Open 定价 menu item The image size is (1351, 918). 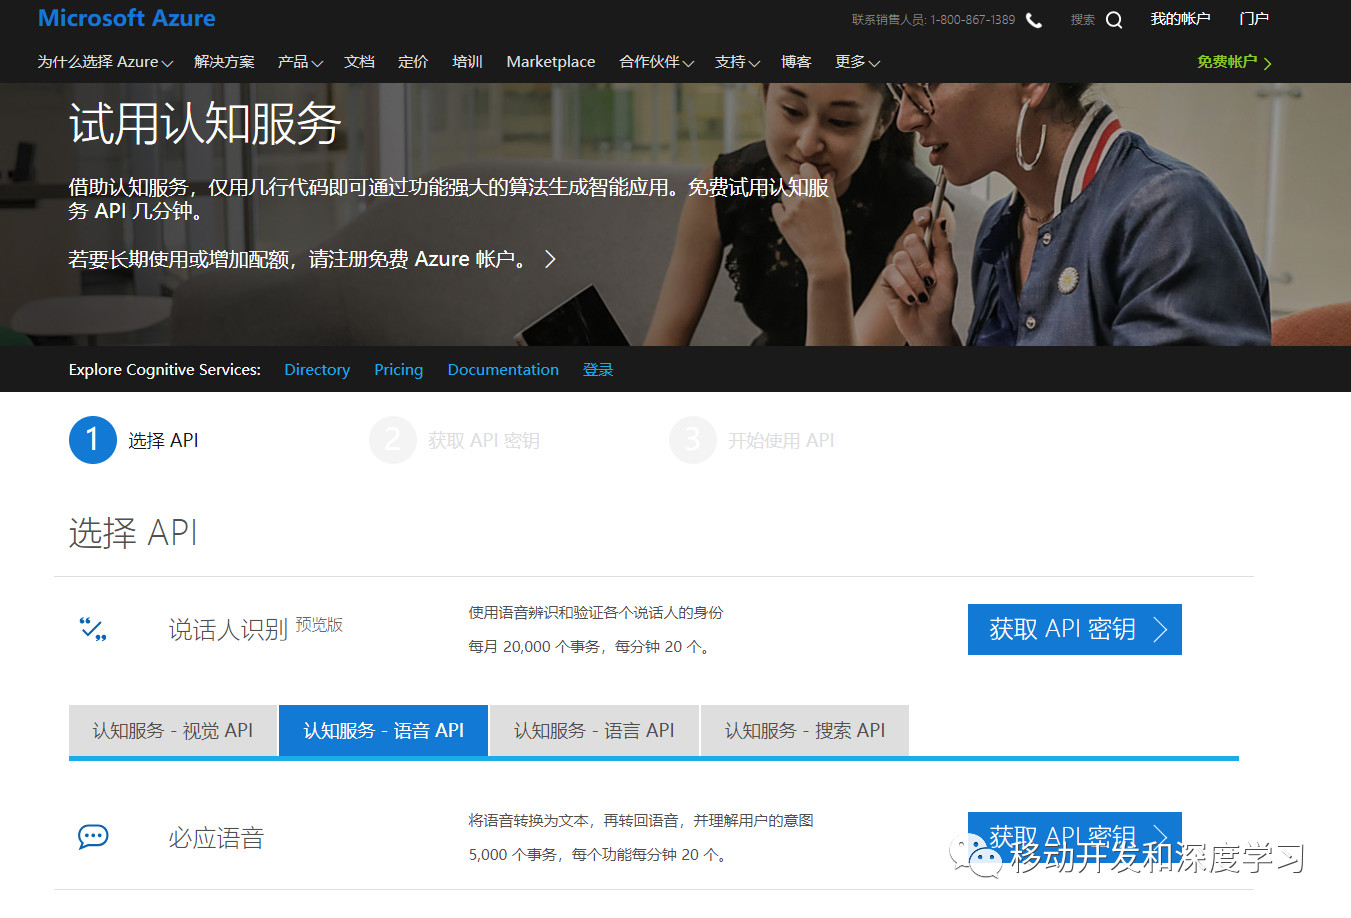tap(413, 62)
